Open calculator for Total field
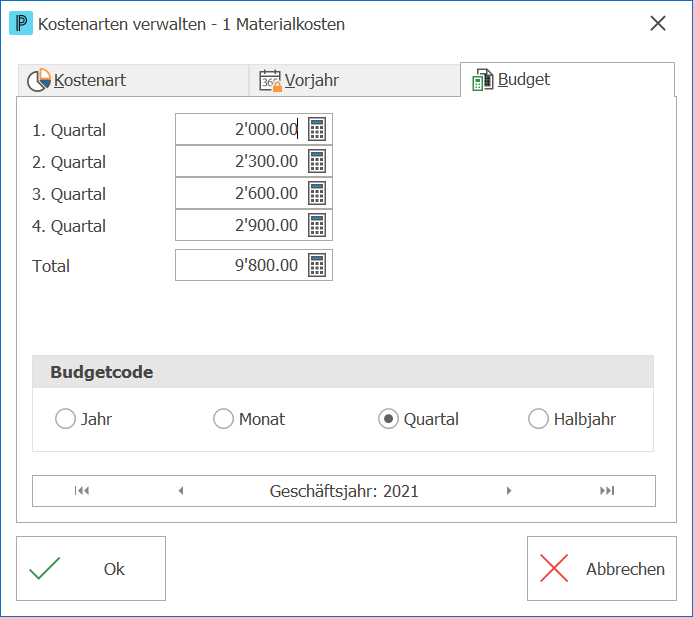 coord(317,265)
